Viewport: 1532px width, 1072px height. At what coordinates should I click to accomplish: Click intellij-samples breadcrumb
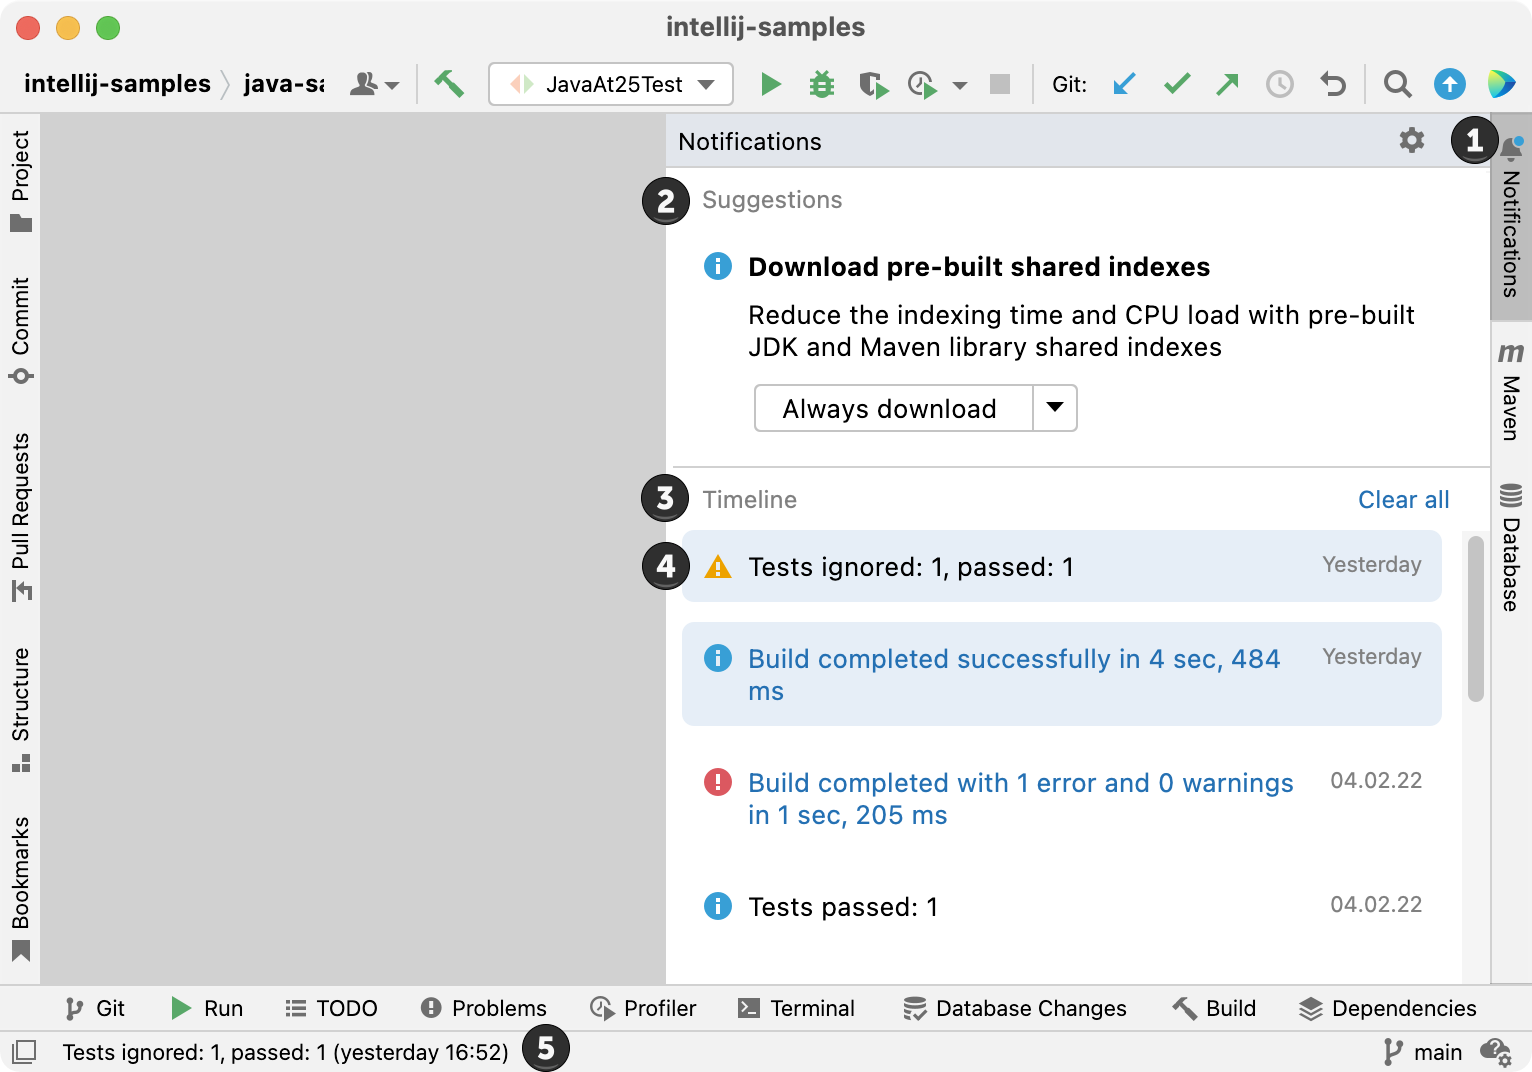point(117,84)
